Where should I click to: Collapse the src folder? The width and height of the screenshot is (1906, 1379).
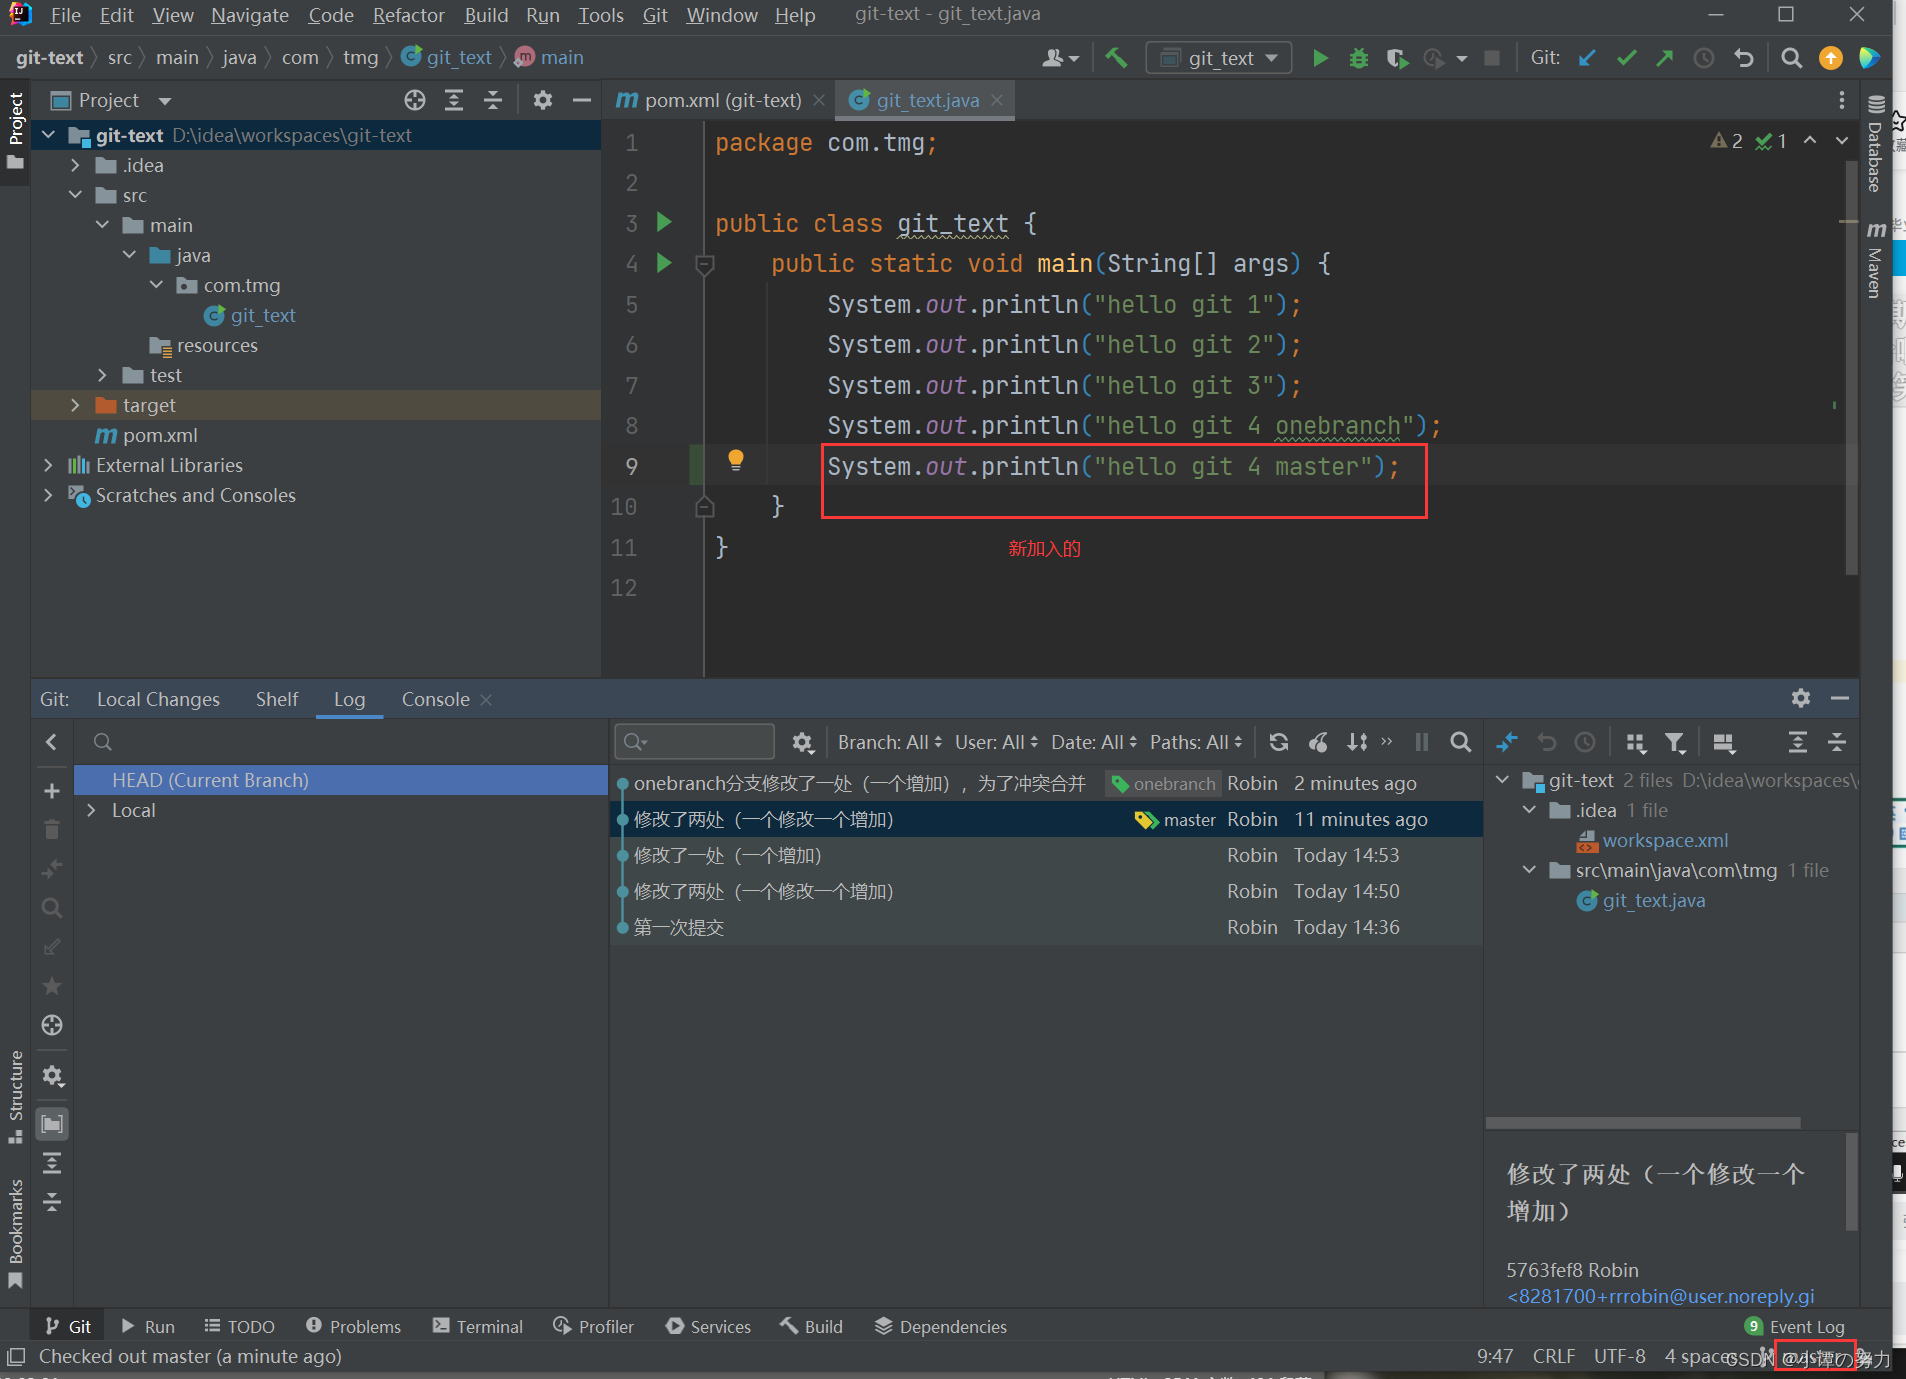(75, 195)
